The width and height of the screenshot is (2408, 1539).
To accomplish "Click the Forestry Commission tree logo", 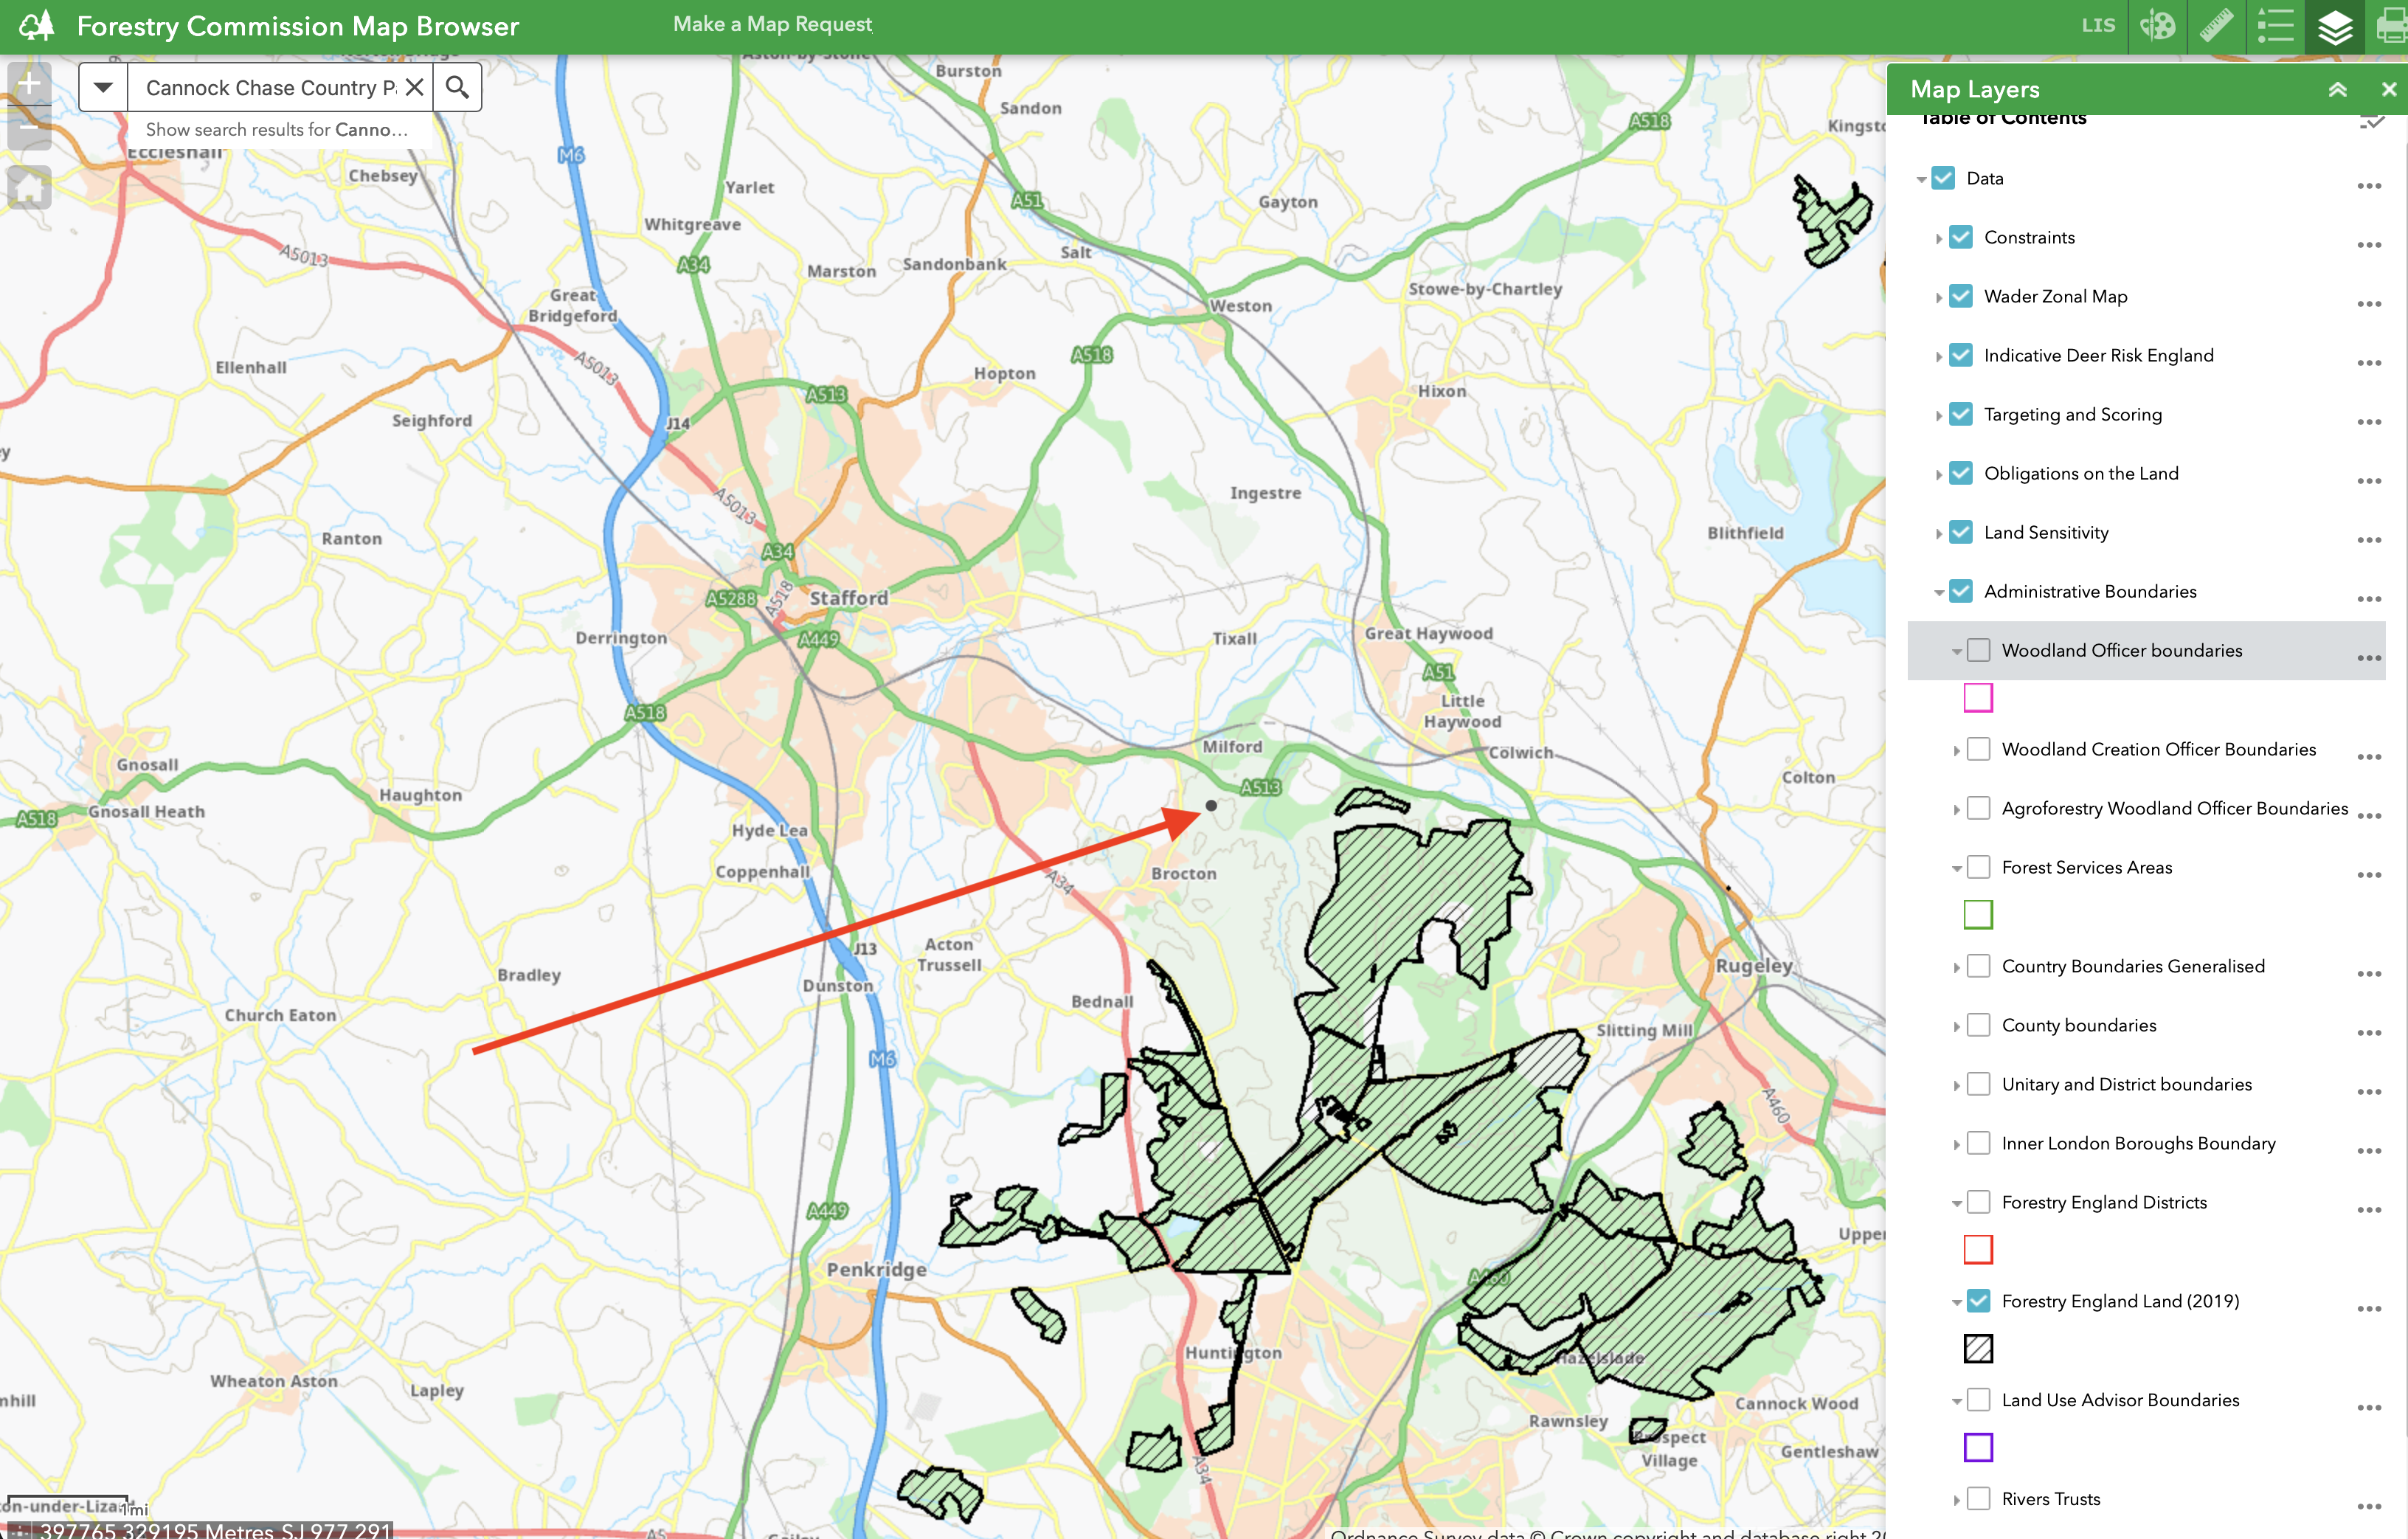I will [37, 25].
